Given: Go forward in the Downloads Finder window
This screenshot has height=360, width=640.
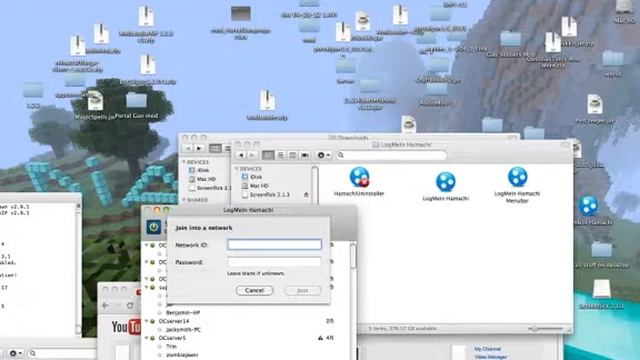Looking at the screenshot, I should pos(199,148).
